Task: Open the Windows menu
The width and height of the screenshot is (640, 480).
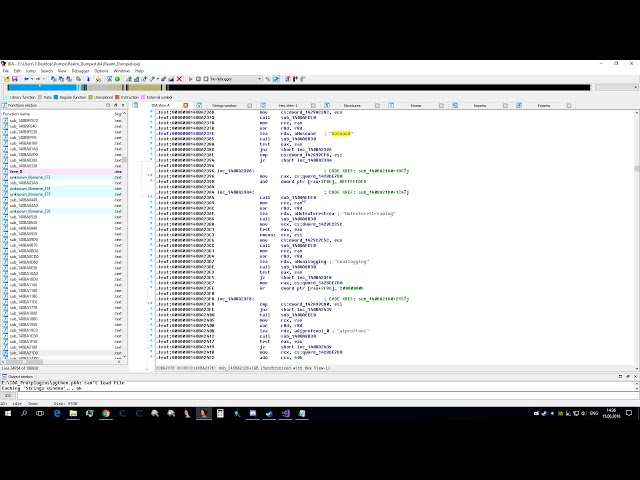Action: click(x=122, y=71)
